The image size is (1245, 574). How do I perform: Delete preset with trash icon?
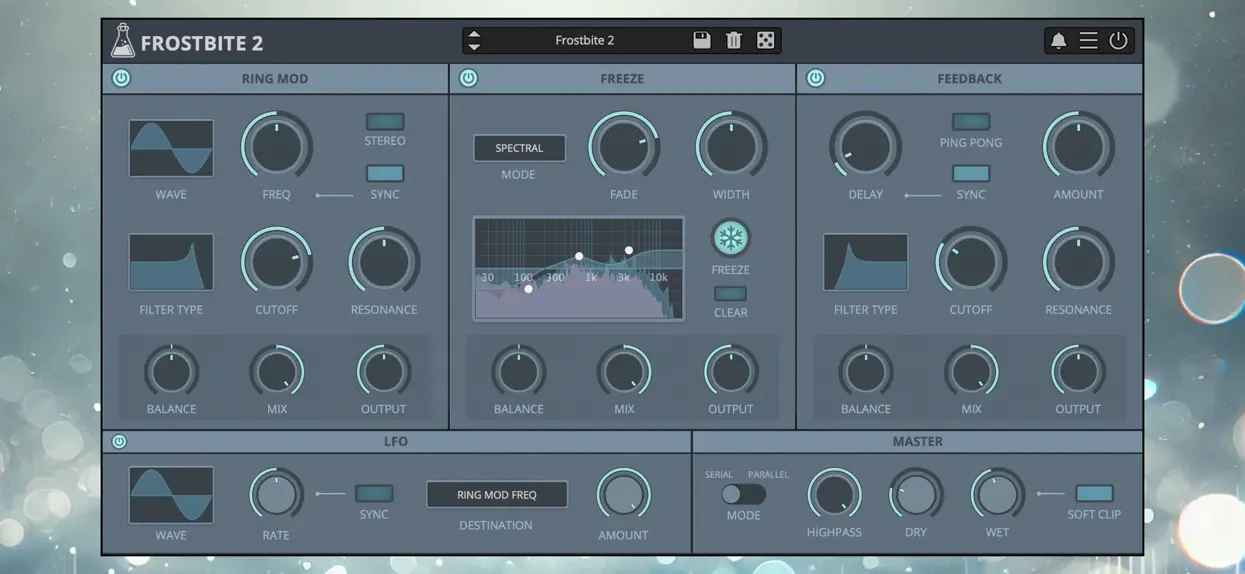(734, 41)
